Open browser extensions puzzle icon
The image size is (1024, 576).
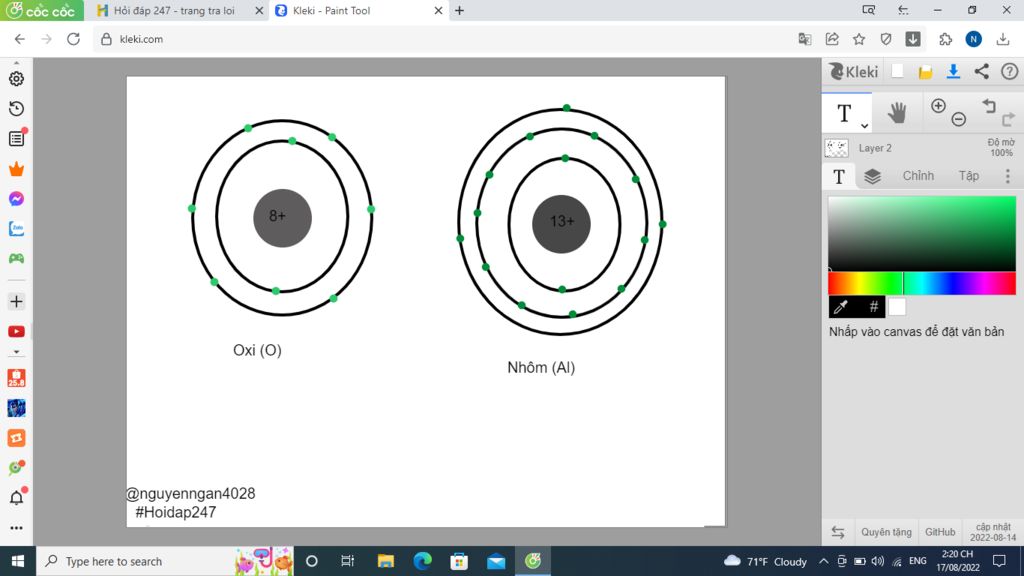[945, 39]
